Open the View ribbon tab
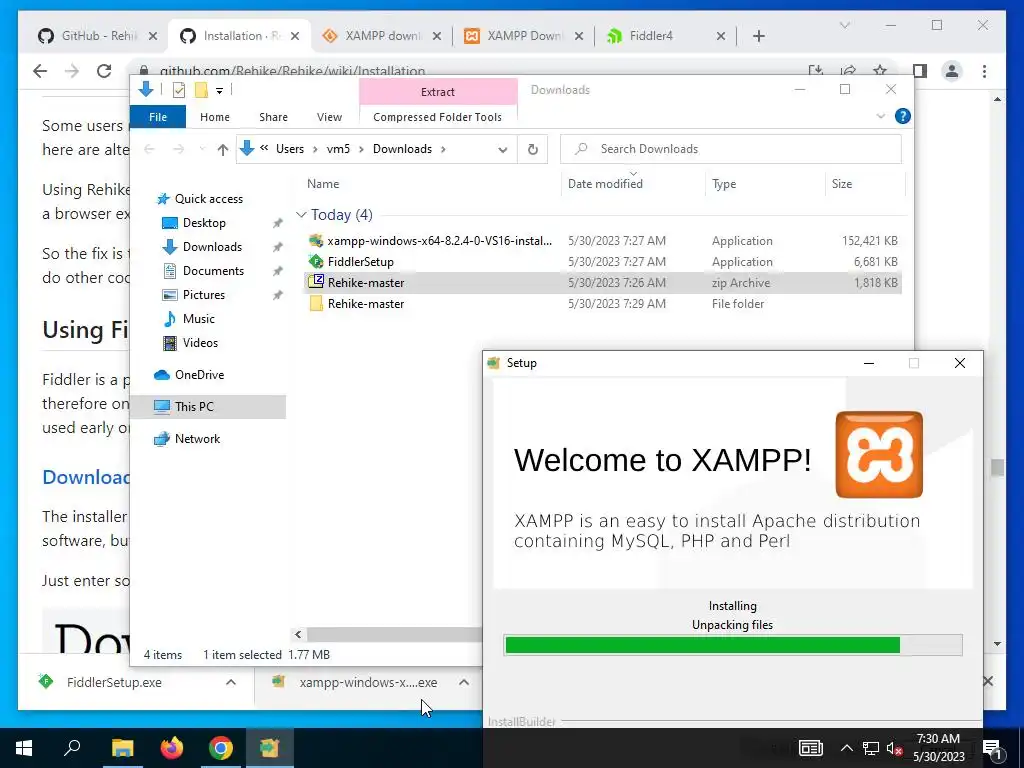The width and height of the screenshot is (1024, 768). coord(329,117)
